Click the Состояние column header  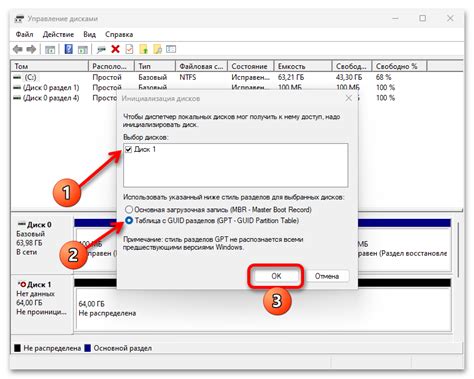251,66
